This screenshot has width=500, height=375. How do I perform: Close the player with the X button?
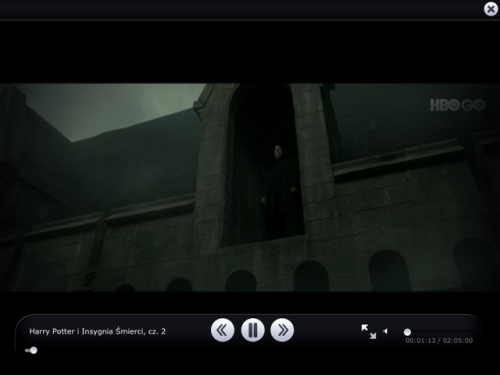click(x=491, y=9)
